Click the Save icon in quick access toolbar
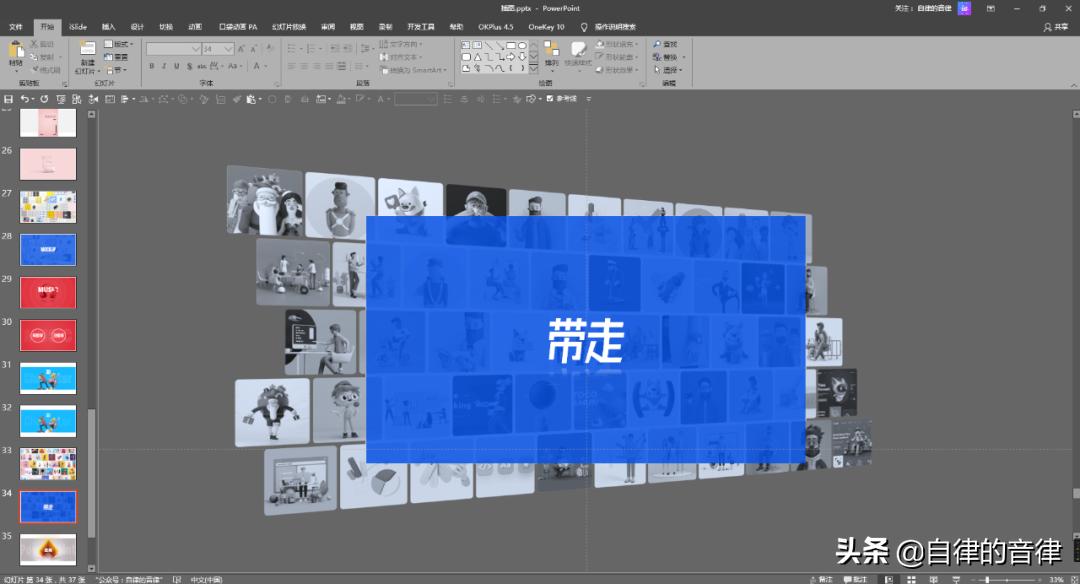The height and width of the screenshot is (584, 1080). point(8,99)
